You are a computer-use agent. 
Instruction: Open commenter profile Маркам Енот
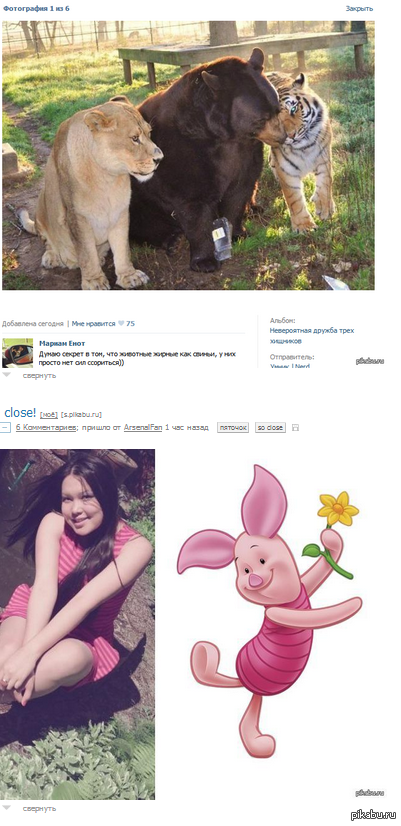(x=62, y=343)
